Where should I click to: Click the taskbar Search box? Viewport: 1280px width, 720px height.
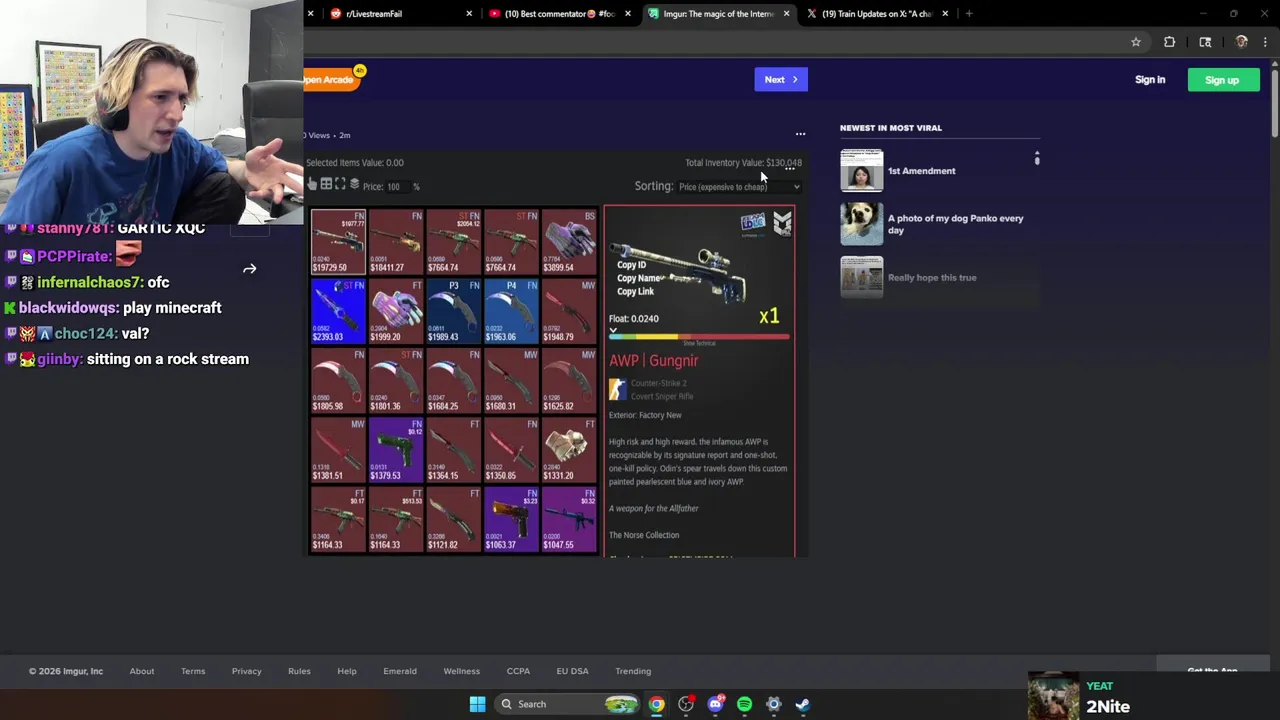(x=568, y=704)
